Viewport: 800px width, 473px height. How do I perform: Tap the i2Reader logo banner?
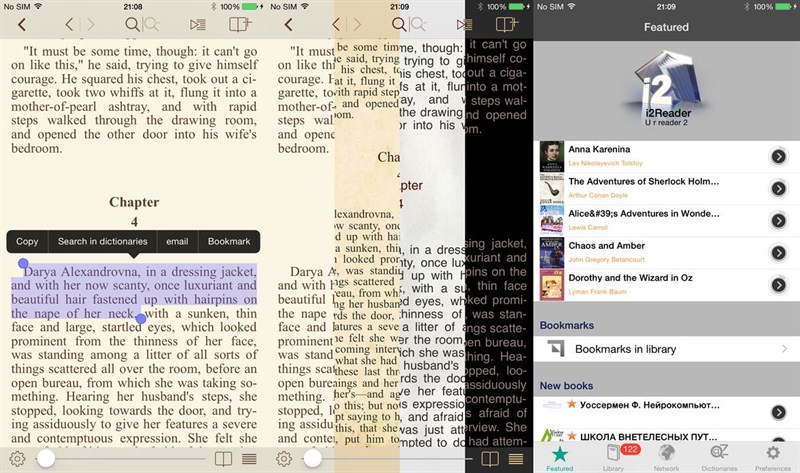(667, 89)
